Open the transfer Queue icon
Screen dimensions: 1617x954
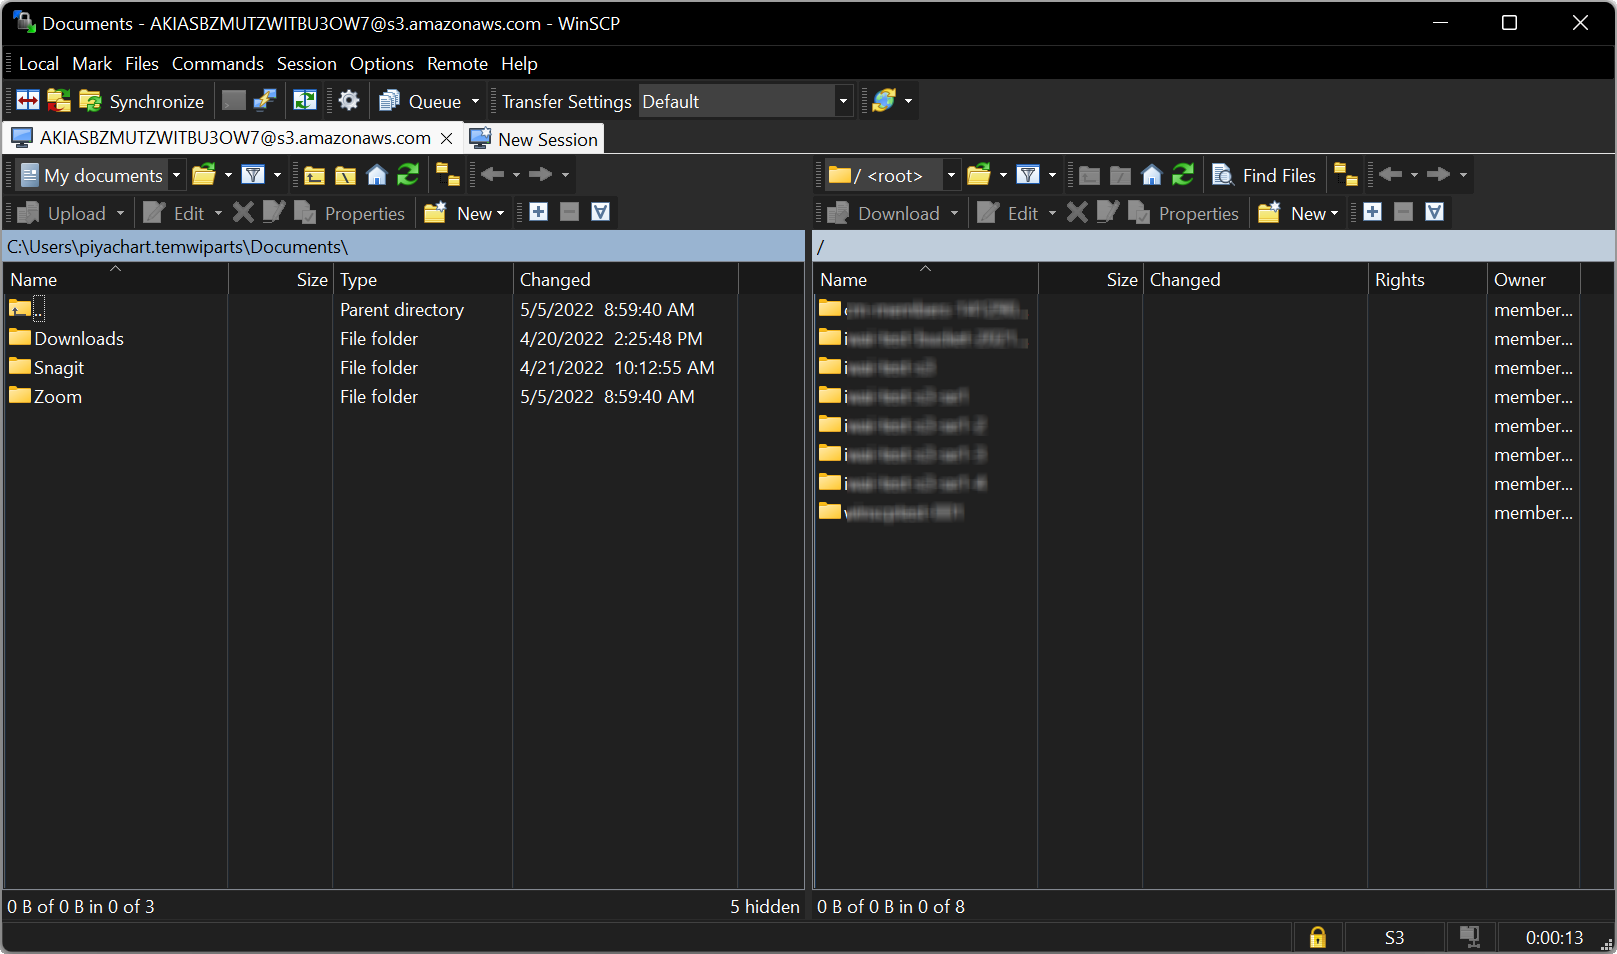[x=391, y=100]
